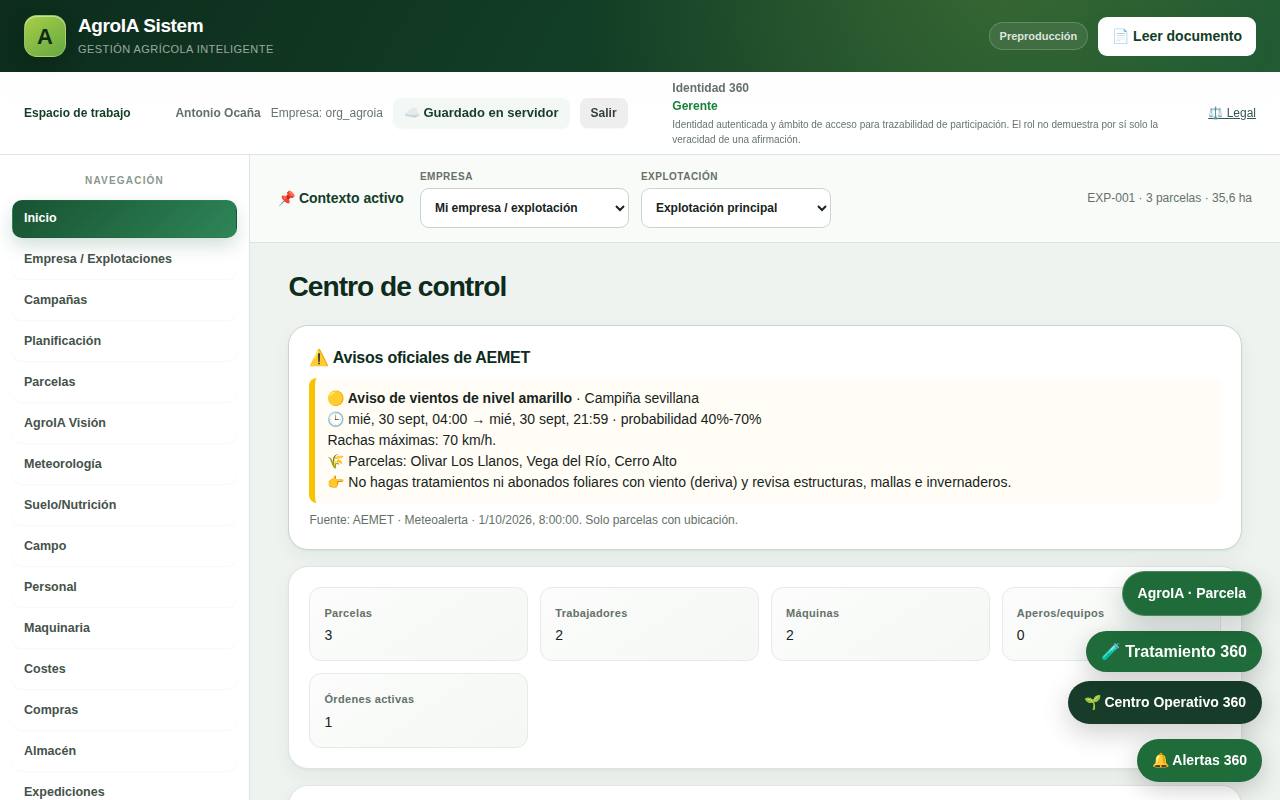1280x800 pixels.
Task: Click the warning icon beside Avisos oficiales
Action: (x=319, y=357)
